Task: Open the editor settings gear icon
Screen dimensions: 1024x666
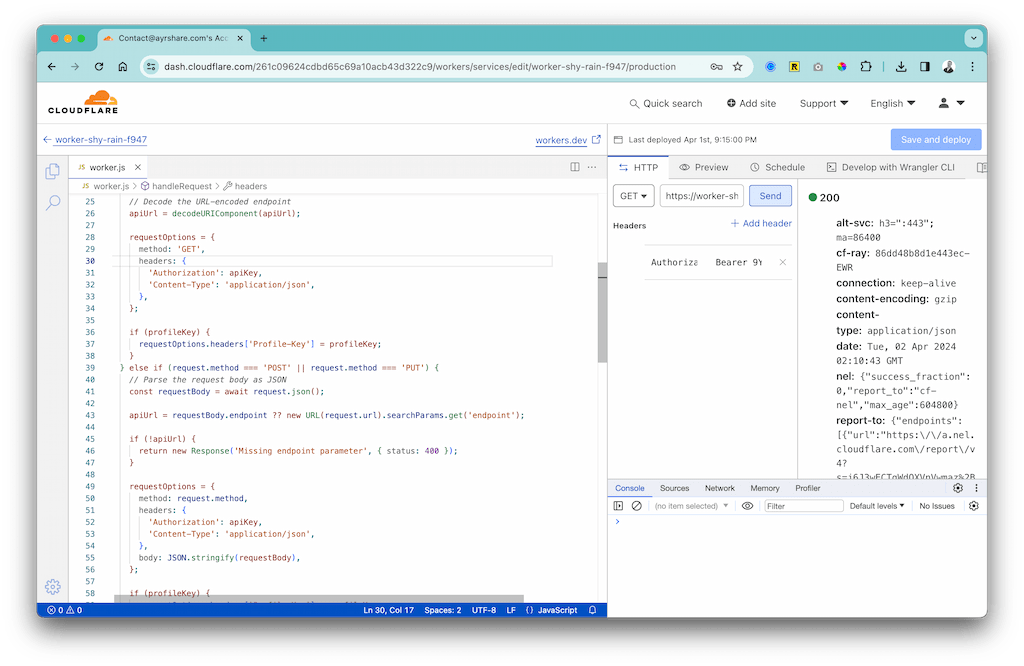Action: click(x=53, y=586)
